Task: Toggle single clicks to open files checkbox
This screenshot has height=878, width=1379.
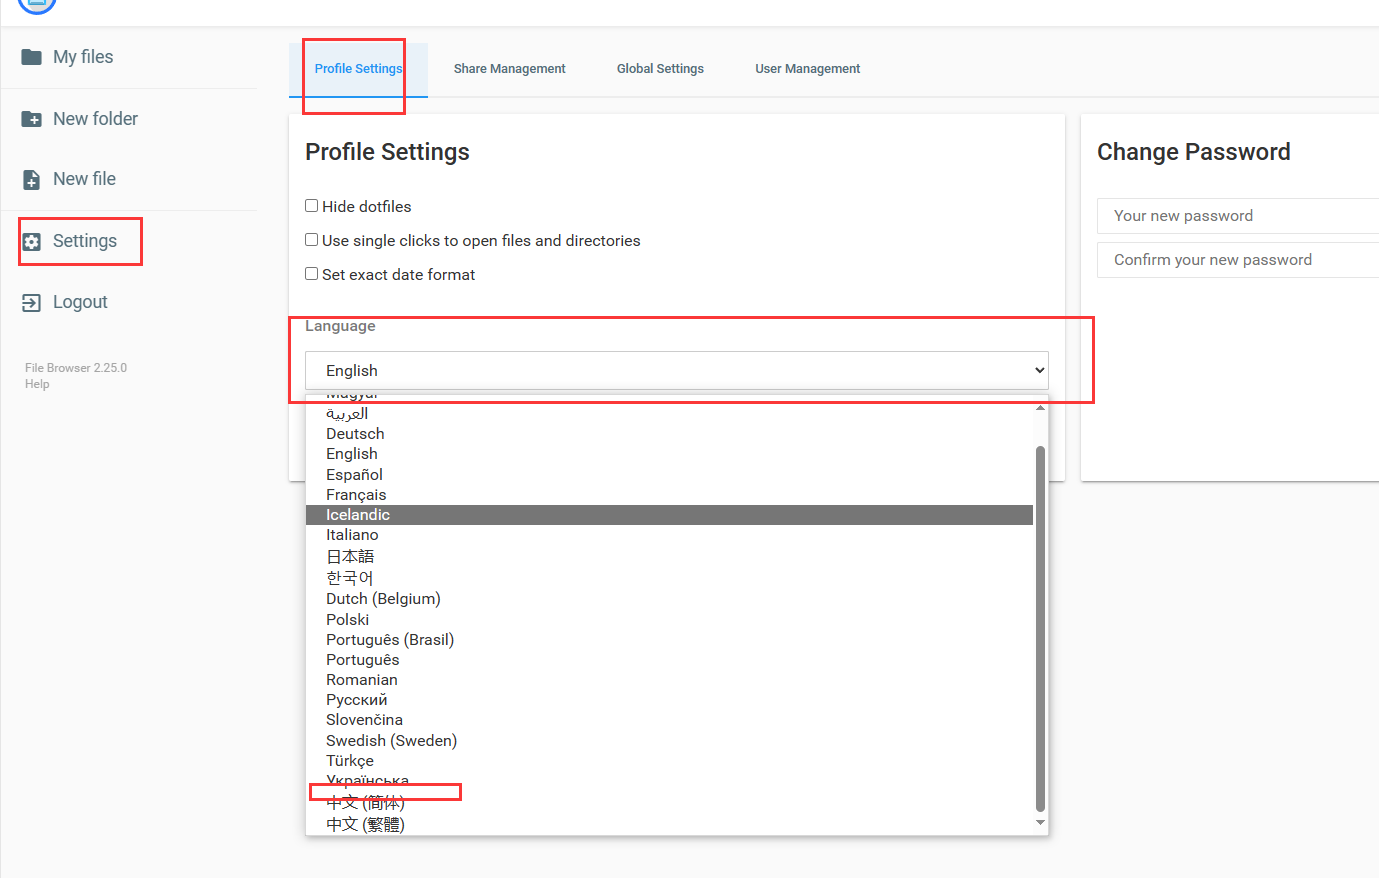Action: (312, 240)
